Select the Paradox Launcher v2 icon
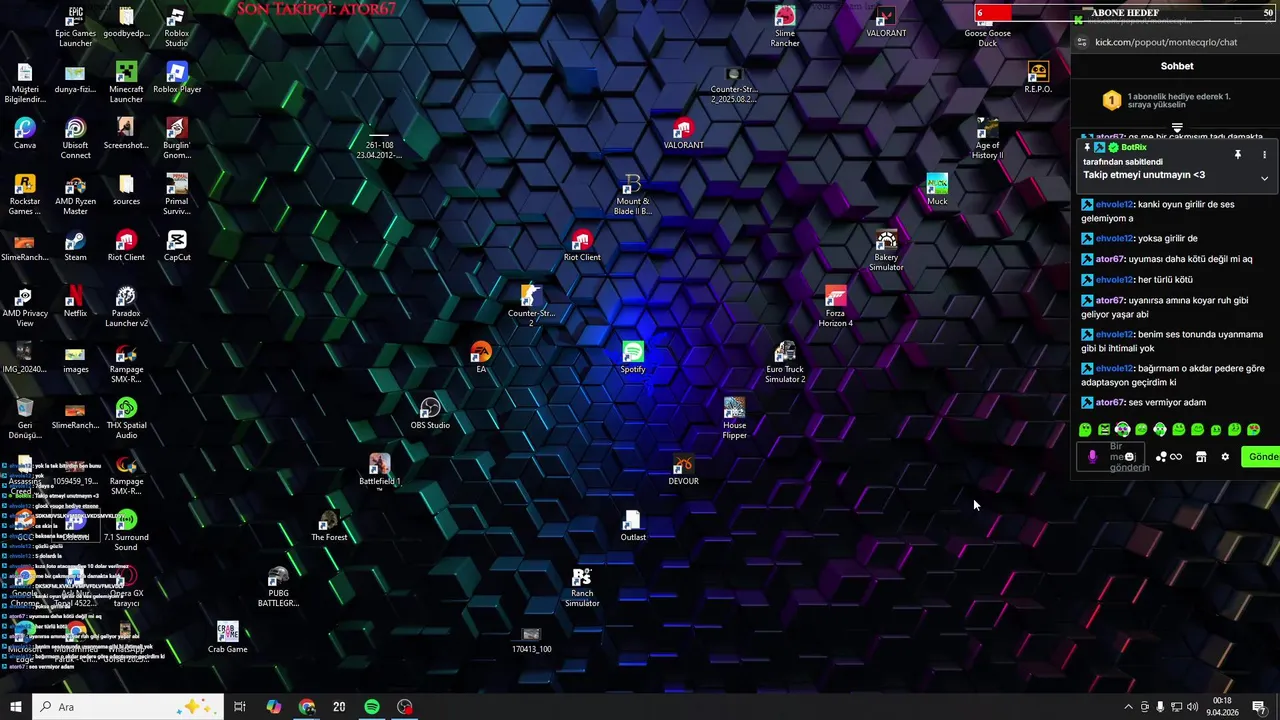The image size is (1280, 720). [x=126, y=306]
